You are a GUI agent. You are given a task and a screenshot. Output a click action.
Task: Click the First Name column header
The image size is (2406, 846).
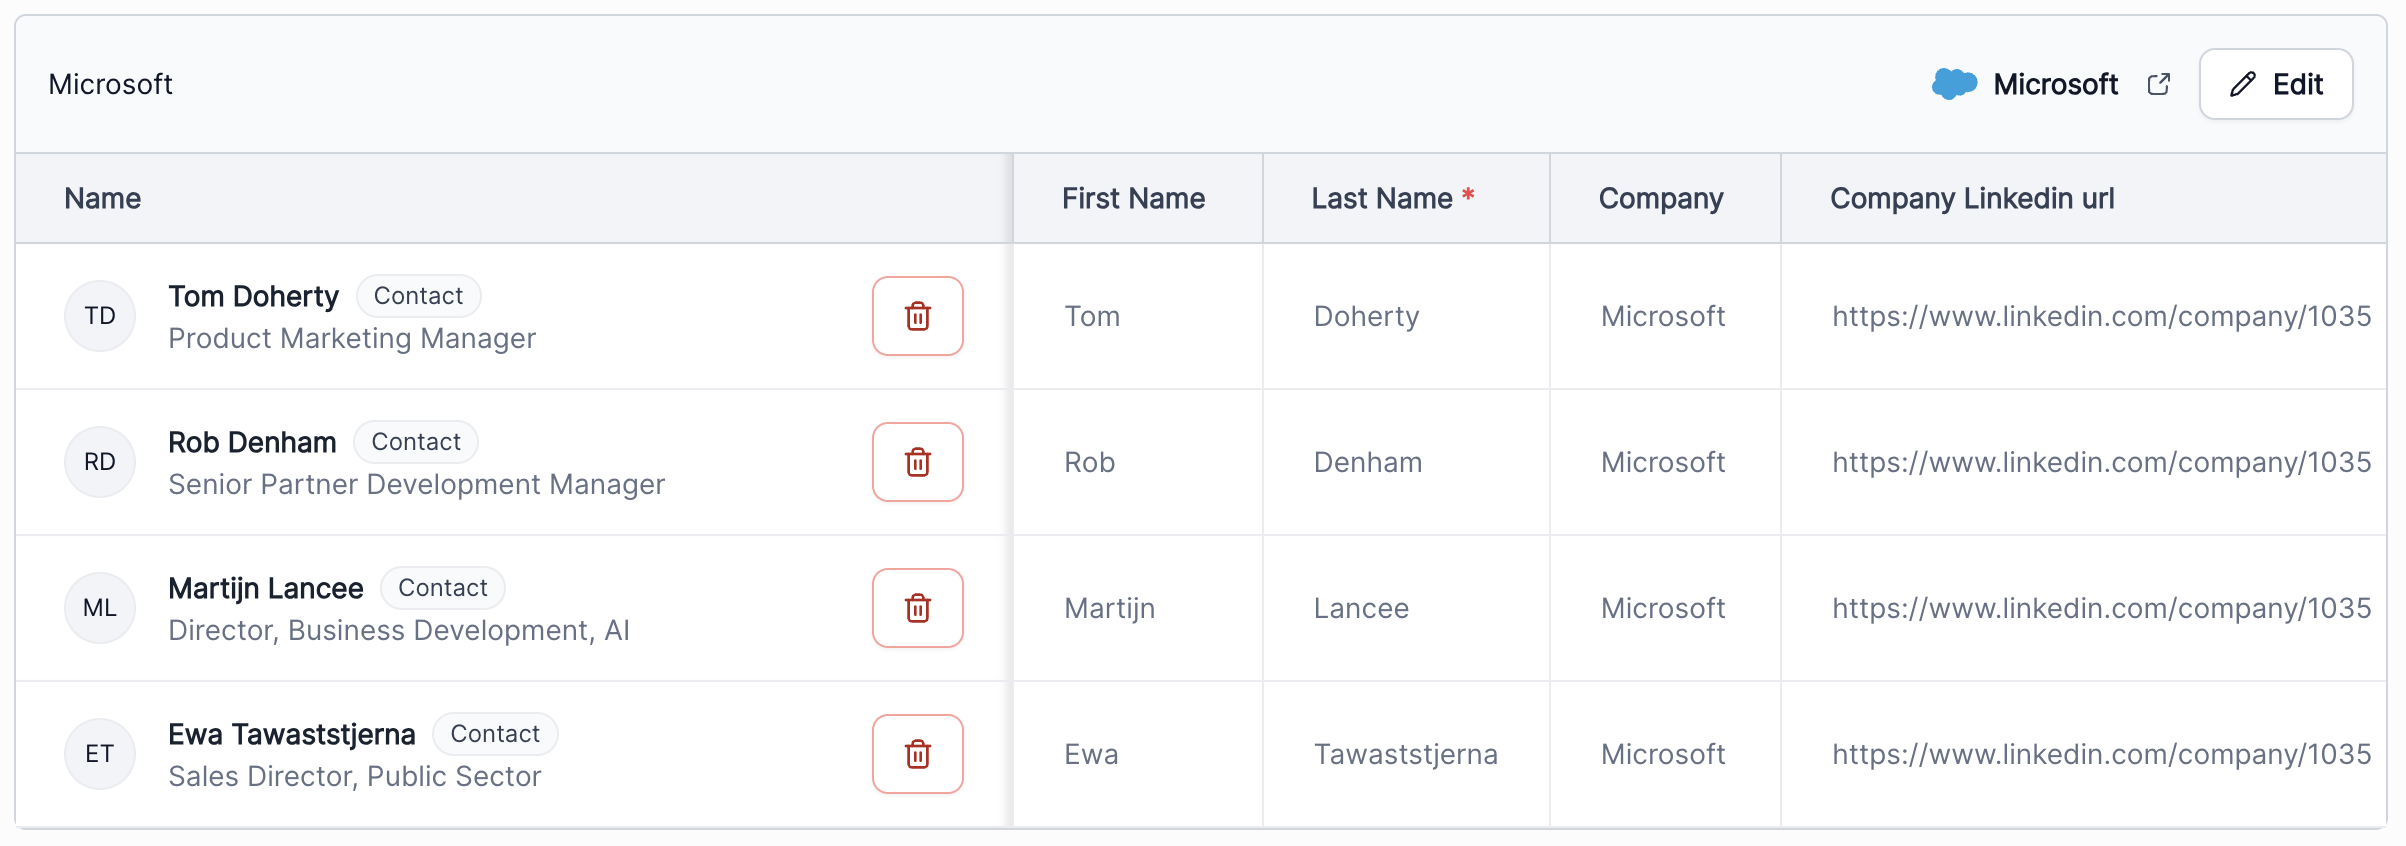pos(1133,198)
